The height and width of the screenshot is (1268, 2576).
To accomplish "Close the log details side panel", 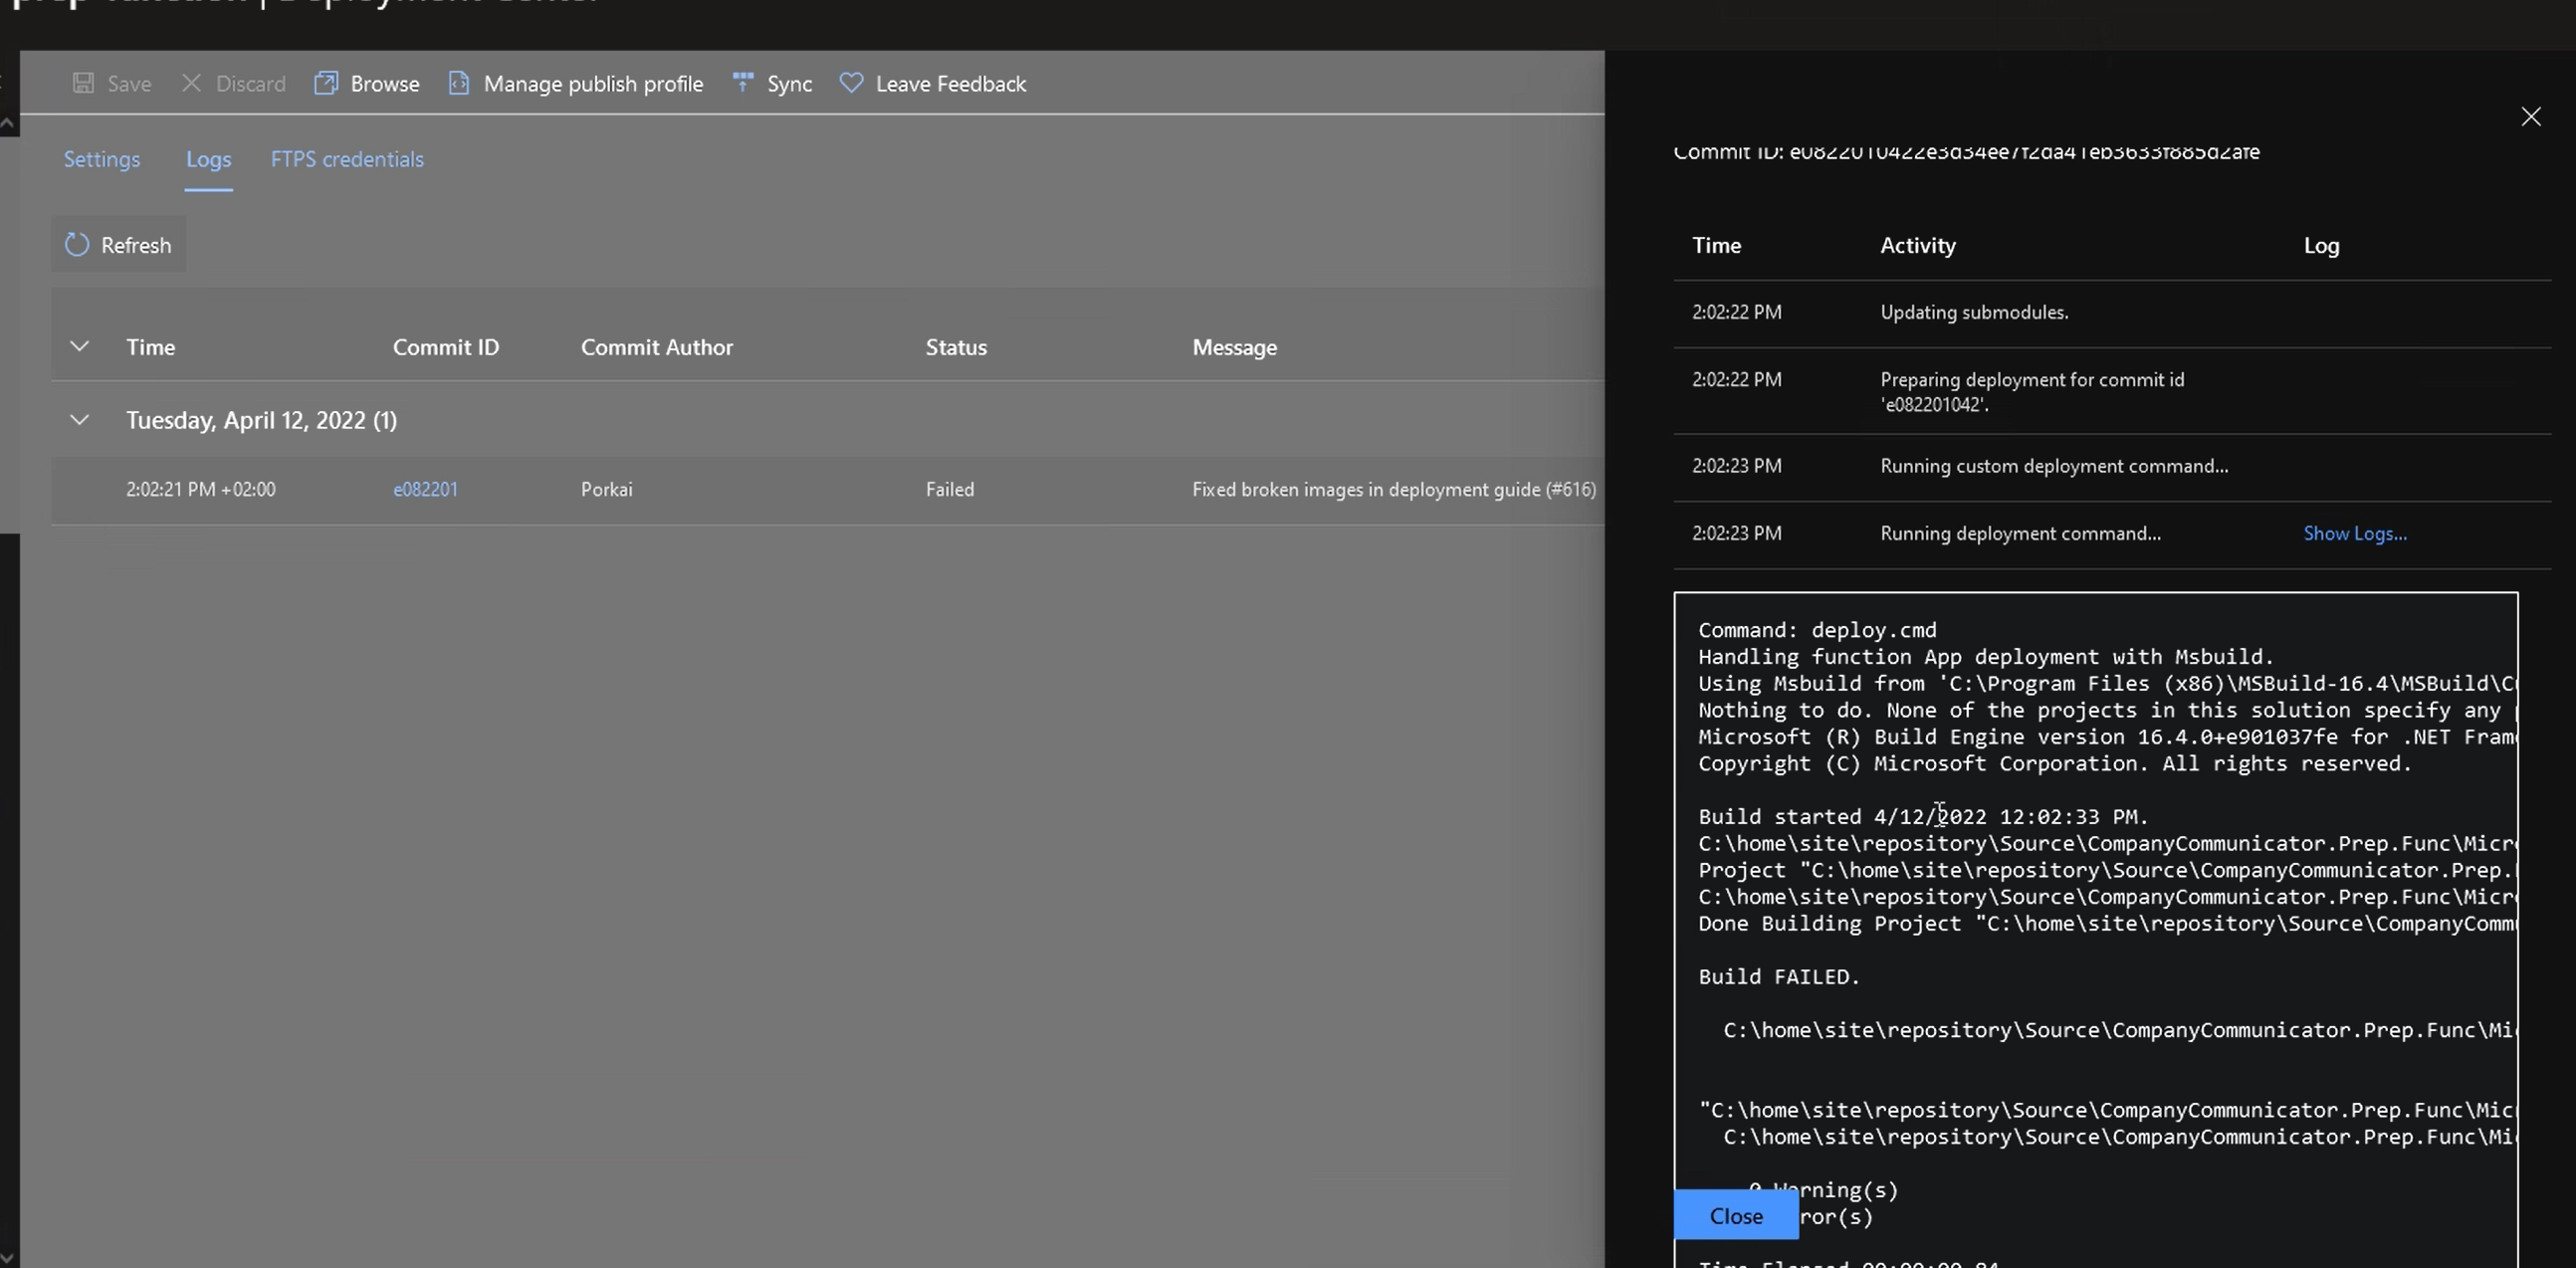I will click(x=2531, y=117).
